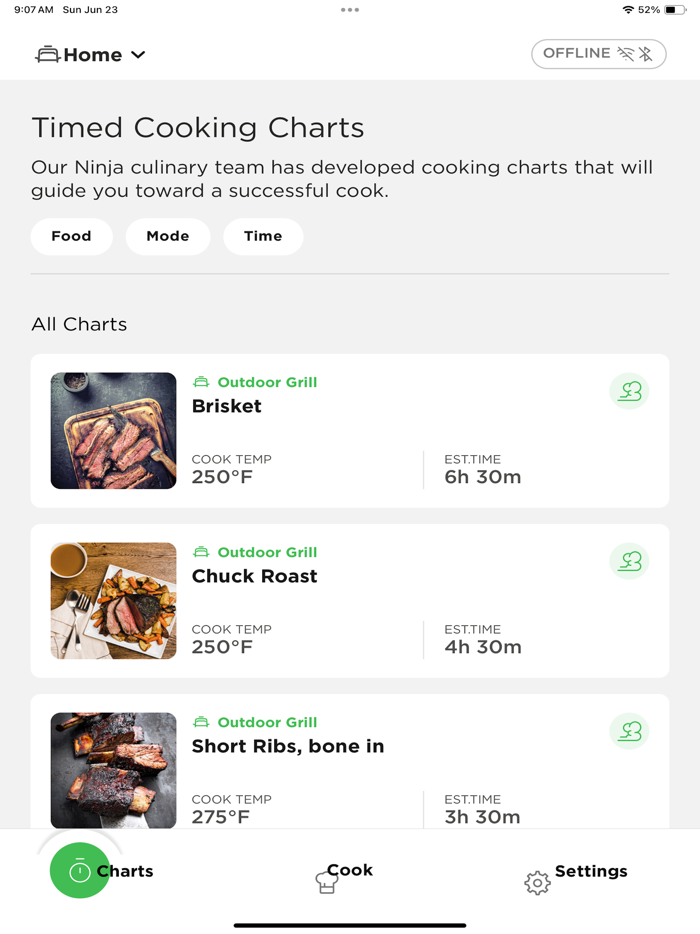Image resolution: width=700 pixels, height=934 pixels.
Task: Switch to the Cook tab
Action: tap(350, 870)
